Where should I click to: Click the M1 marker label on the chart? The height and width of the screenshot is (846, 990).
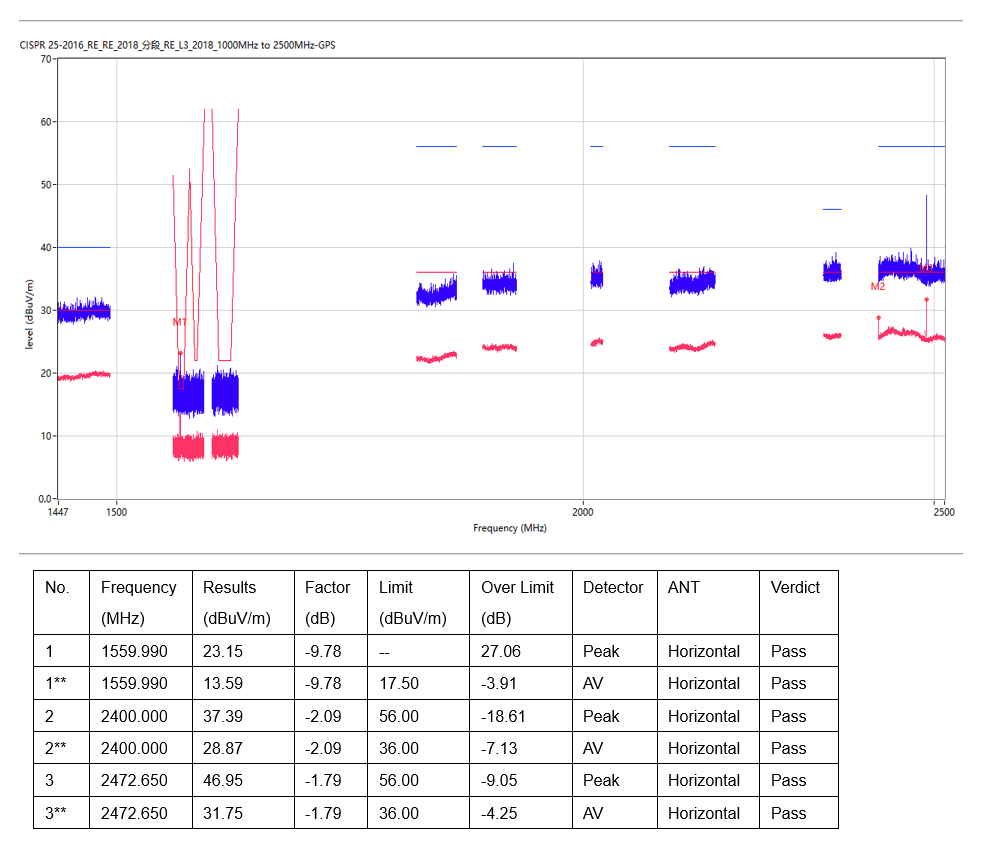click(180, 322)
